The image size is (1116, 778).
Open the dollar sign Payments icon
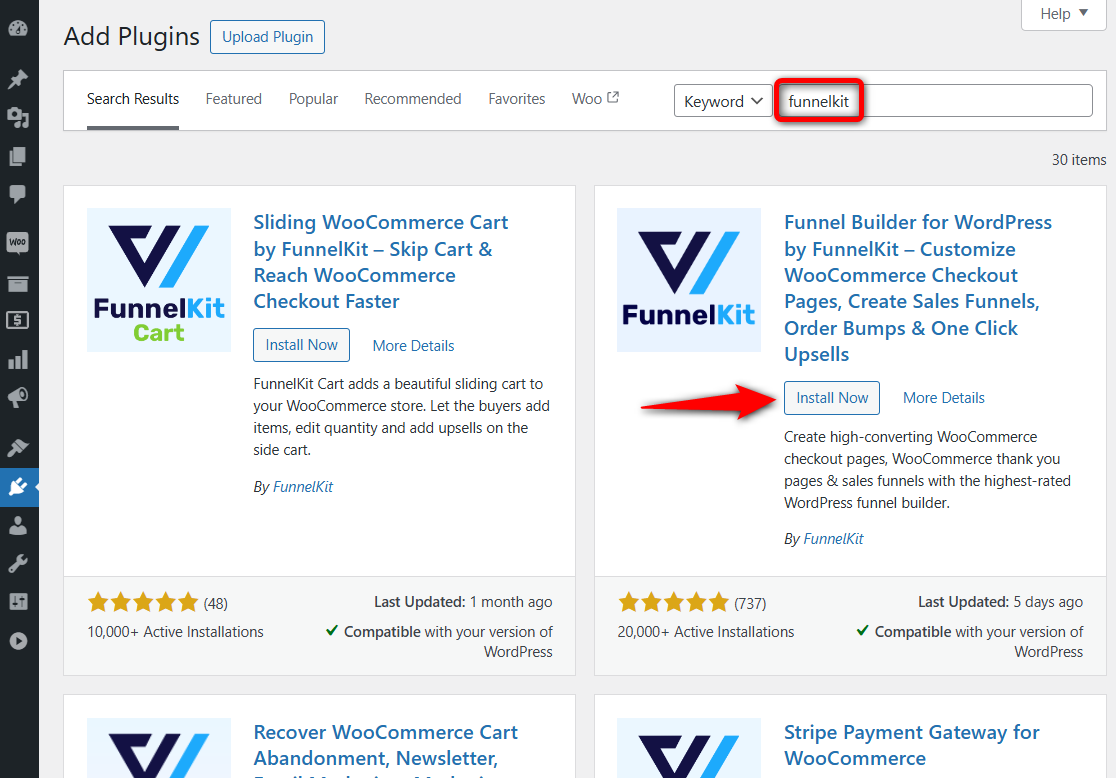pyautogui.click(x=18, y=320)
